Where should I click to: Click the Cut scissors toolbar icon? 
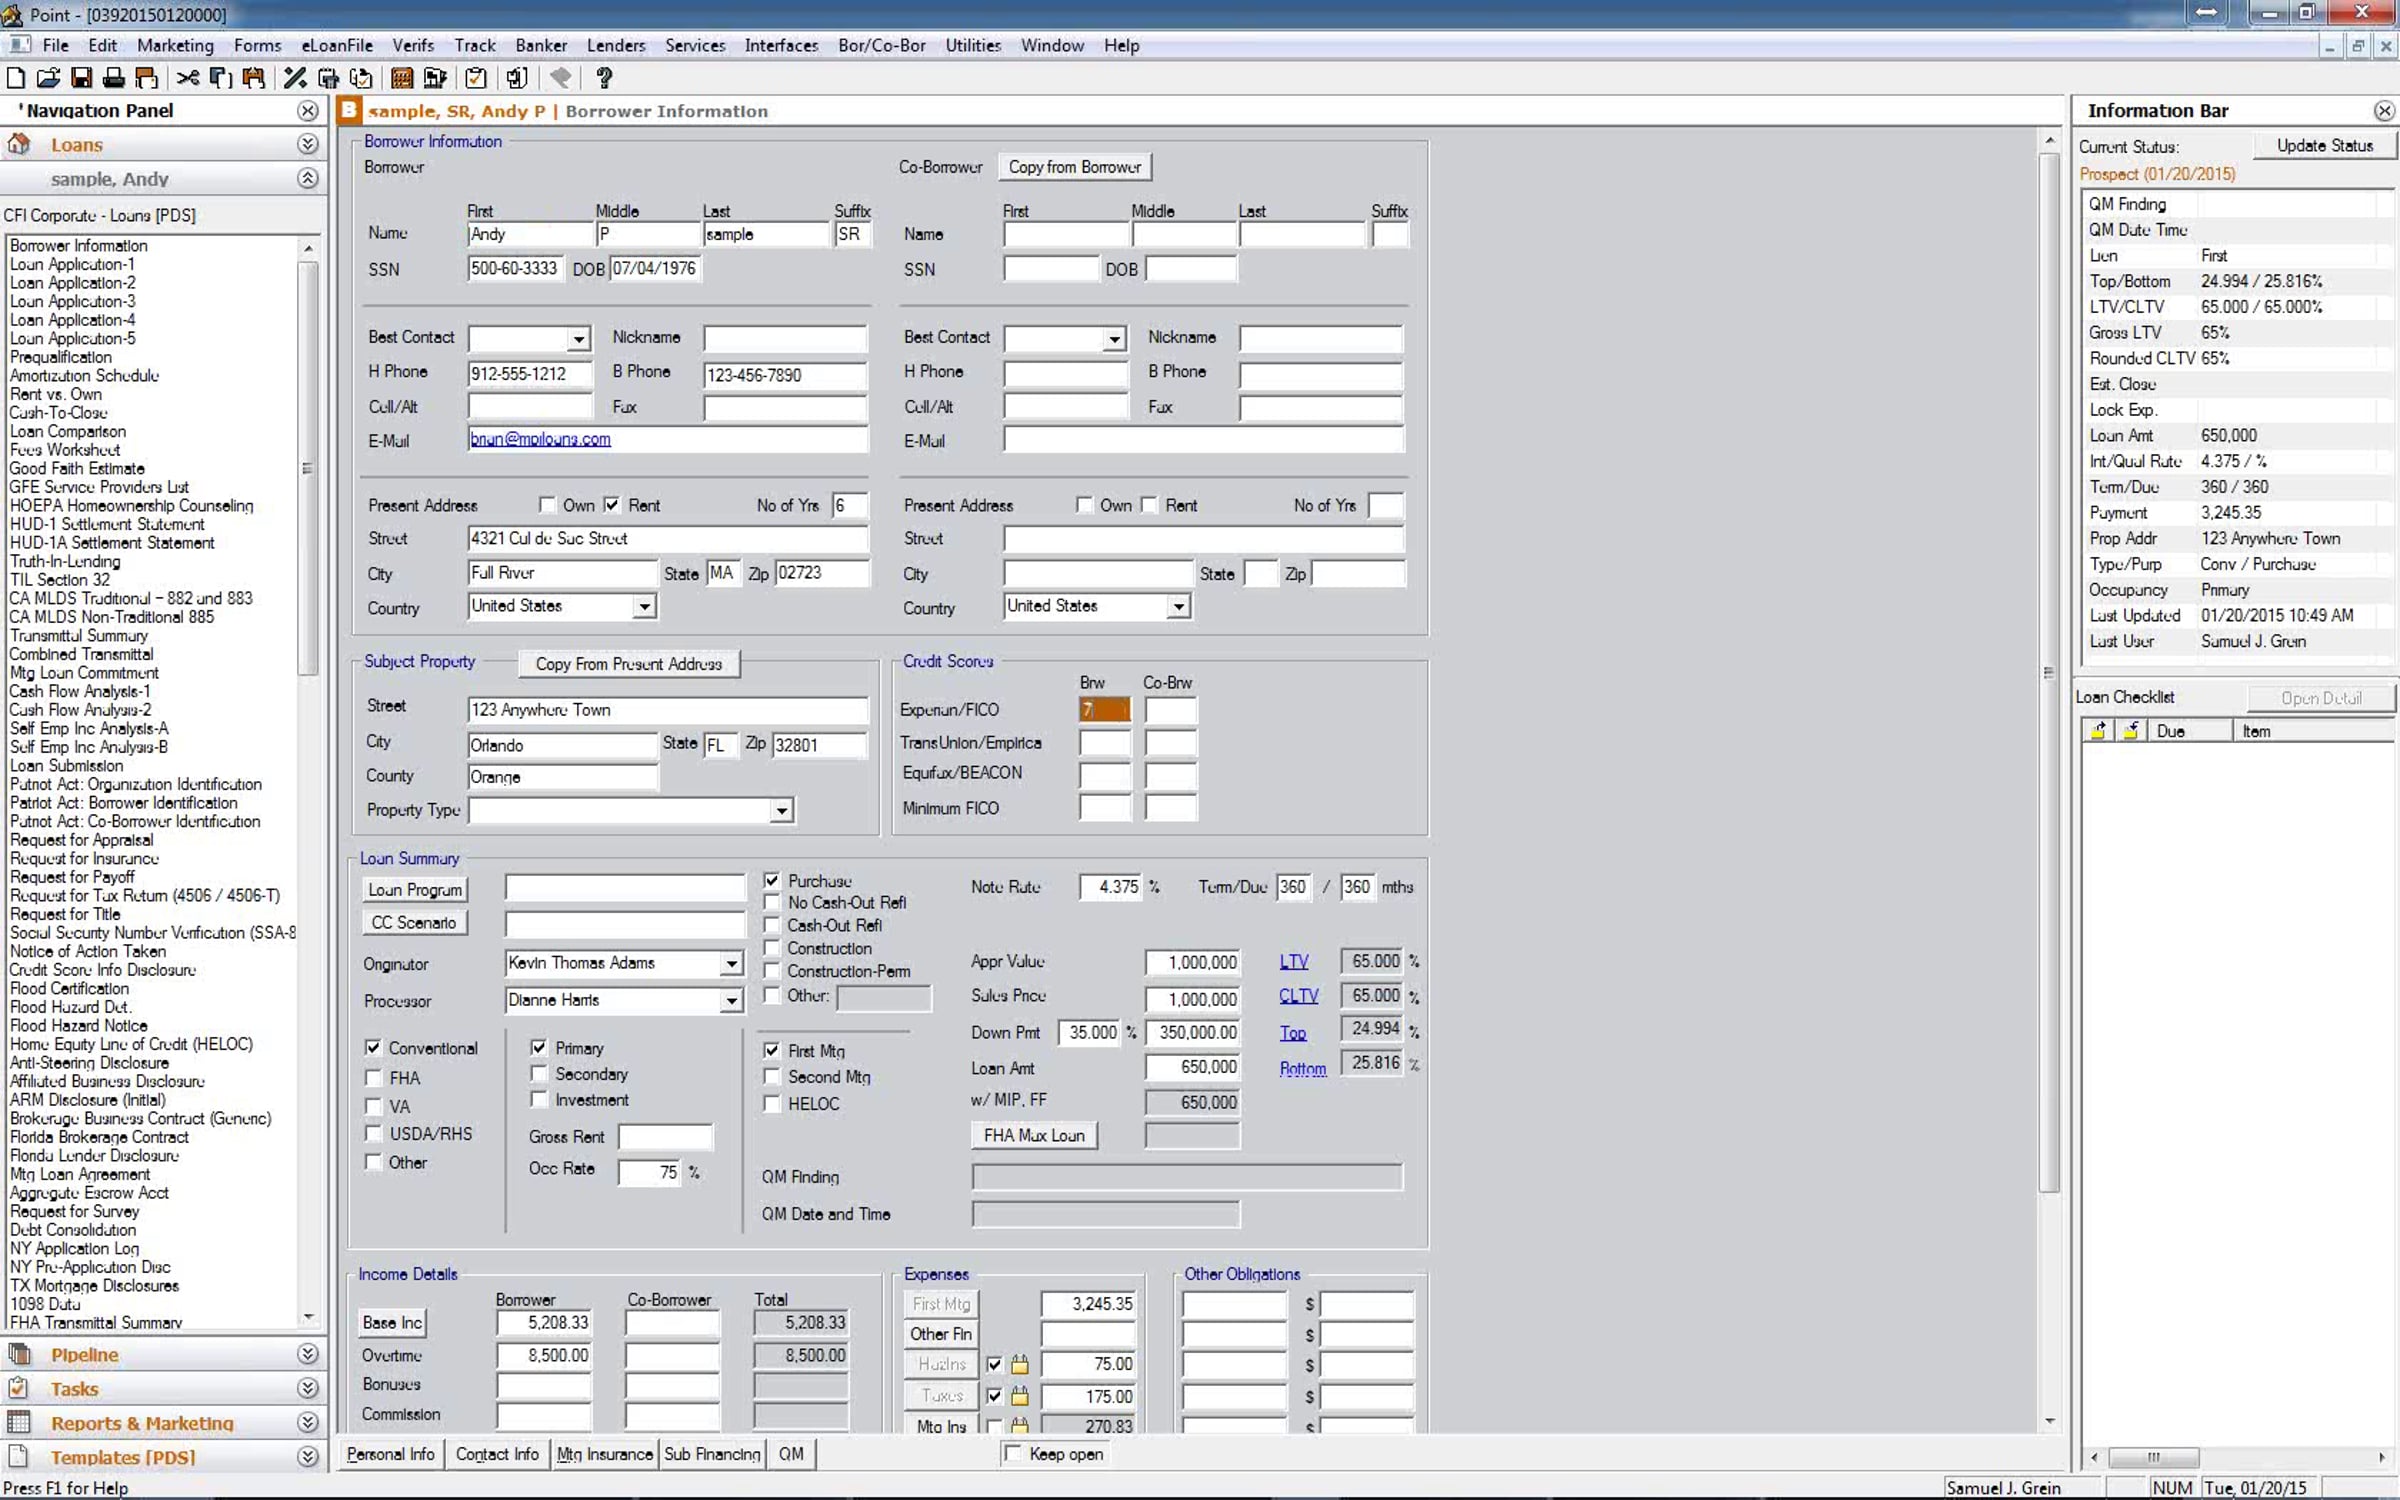tap(187, 78)
